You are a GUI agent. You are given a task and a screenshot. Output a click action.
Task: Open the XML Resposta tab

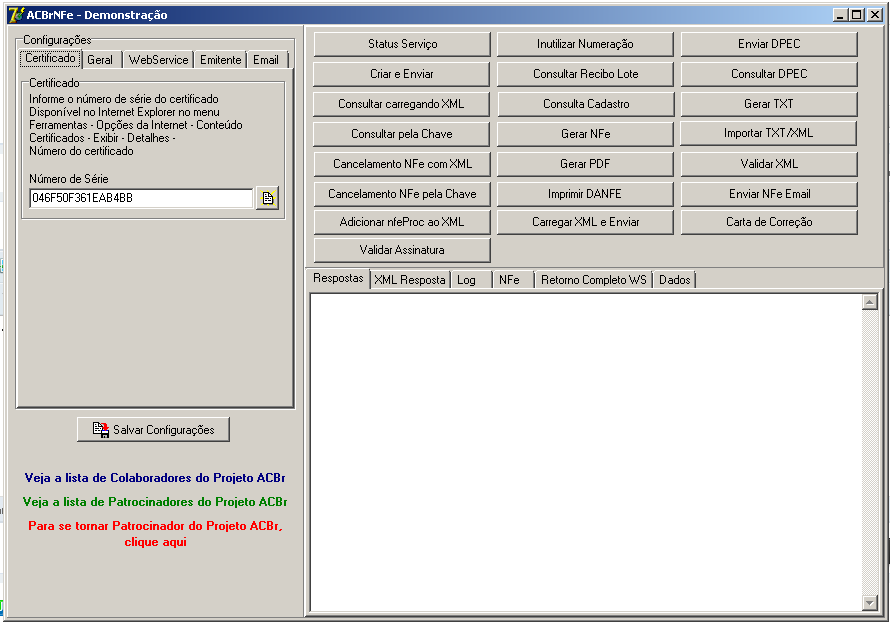click(410, 280)
